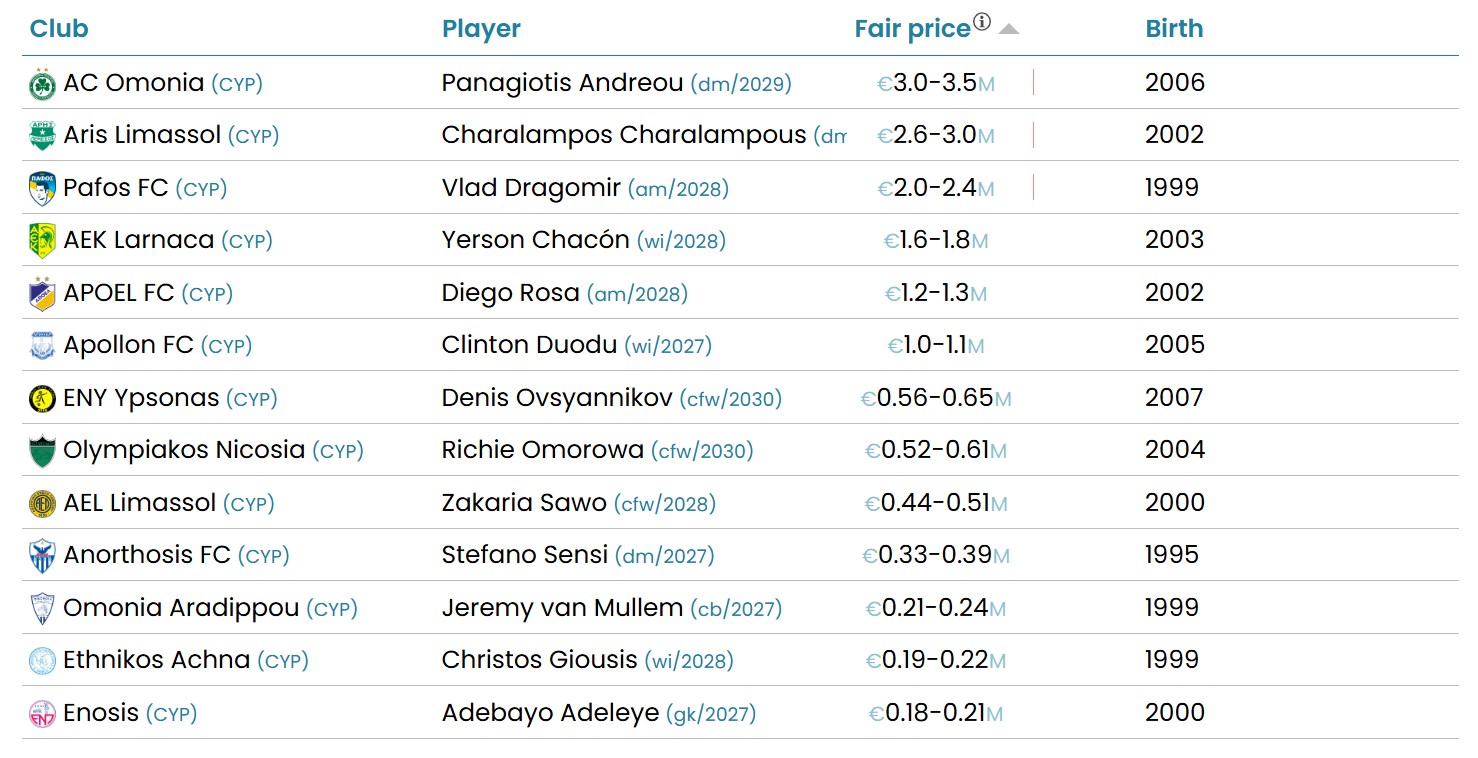Image resolution: width=1478 pixels, height=758 pixels.
Task: Sort table by Birth column header
Action: click(1174, 29)
